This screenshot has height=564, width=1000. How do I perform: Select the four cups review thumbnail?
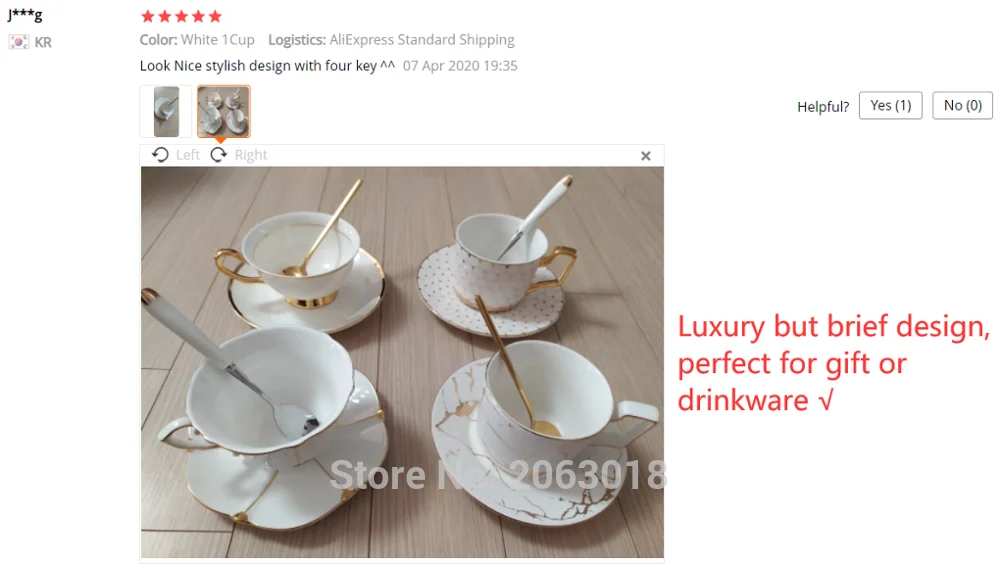click(224, 112)
